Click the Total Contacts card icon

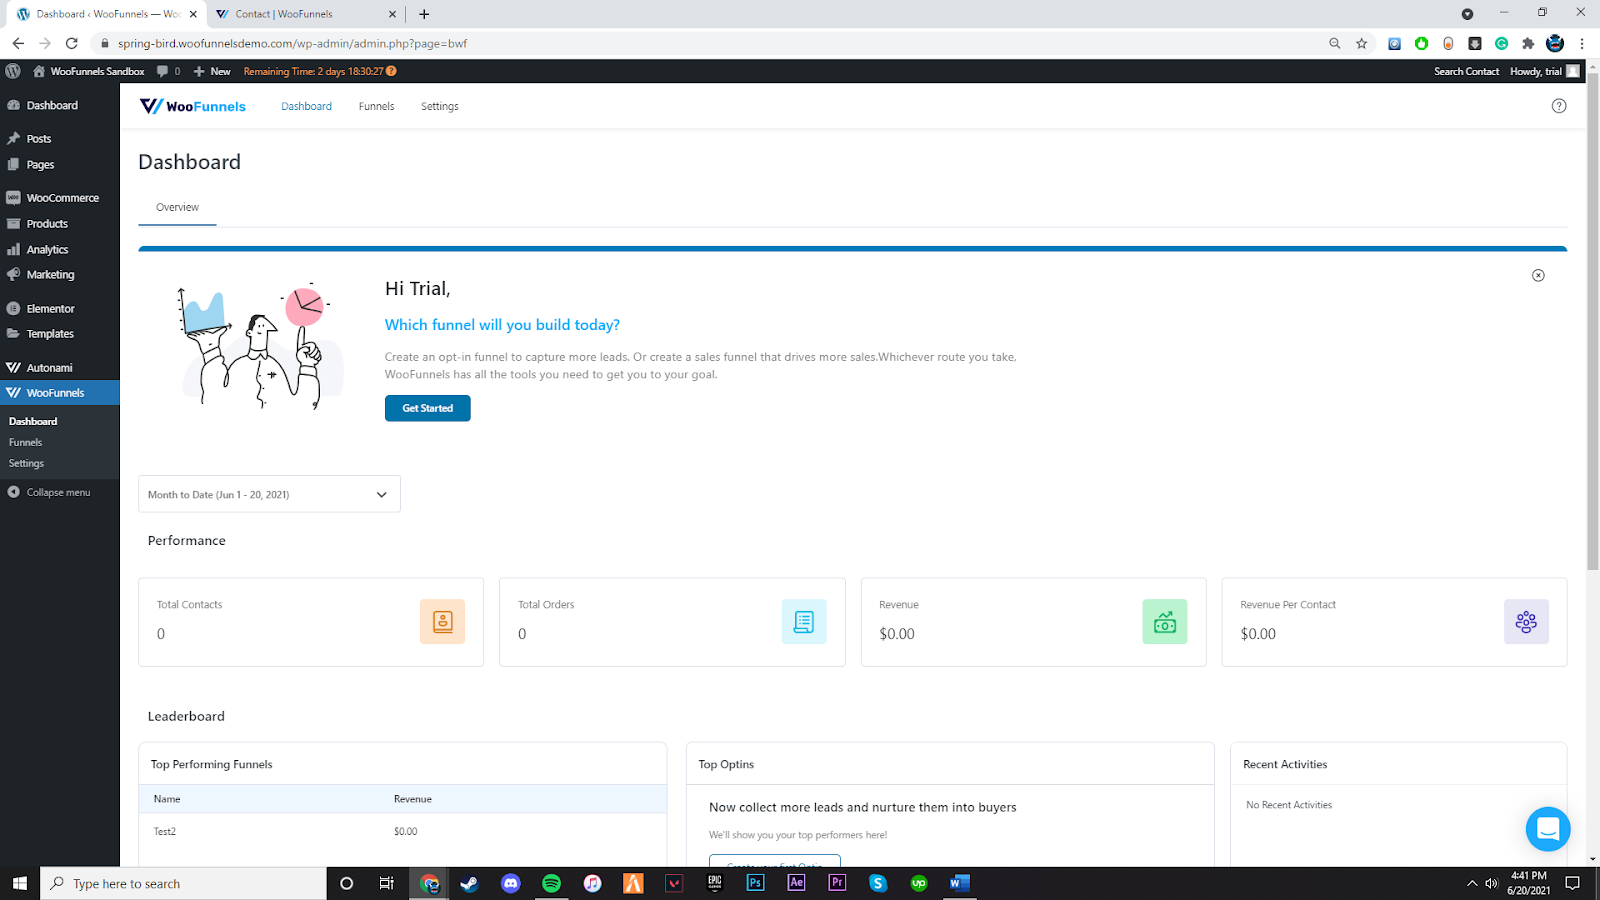pos(443,622)
